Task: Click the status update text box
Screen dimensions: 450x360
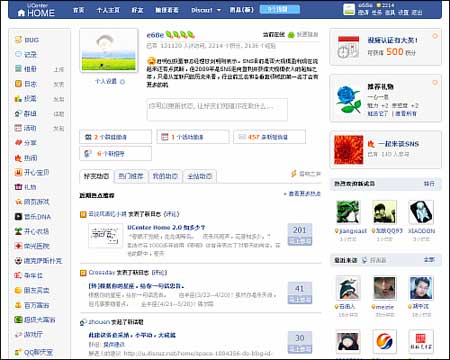Action: [217, 109]
